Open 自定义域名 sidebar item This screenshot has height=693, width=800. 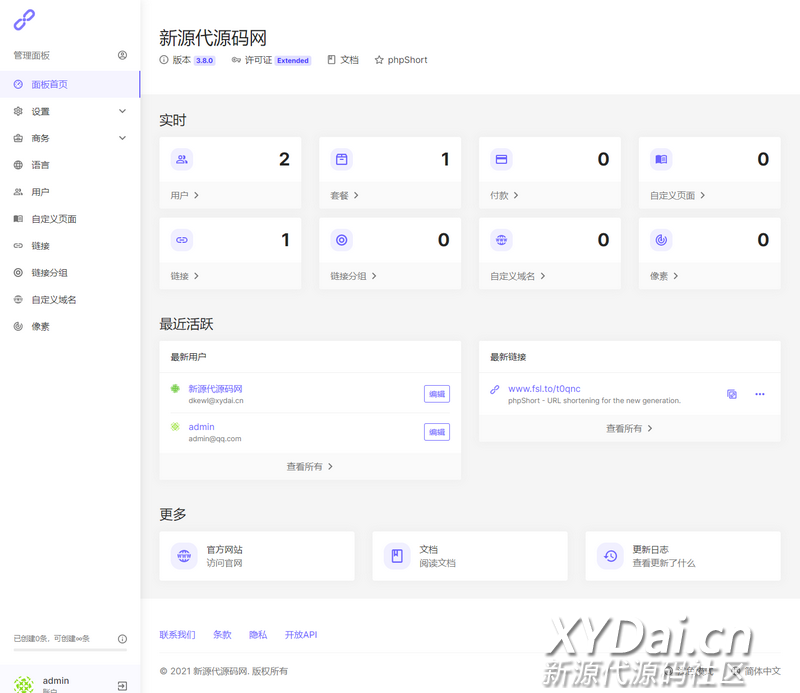click(53, 300)
